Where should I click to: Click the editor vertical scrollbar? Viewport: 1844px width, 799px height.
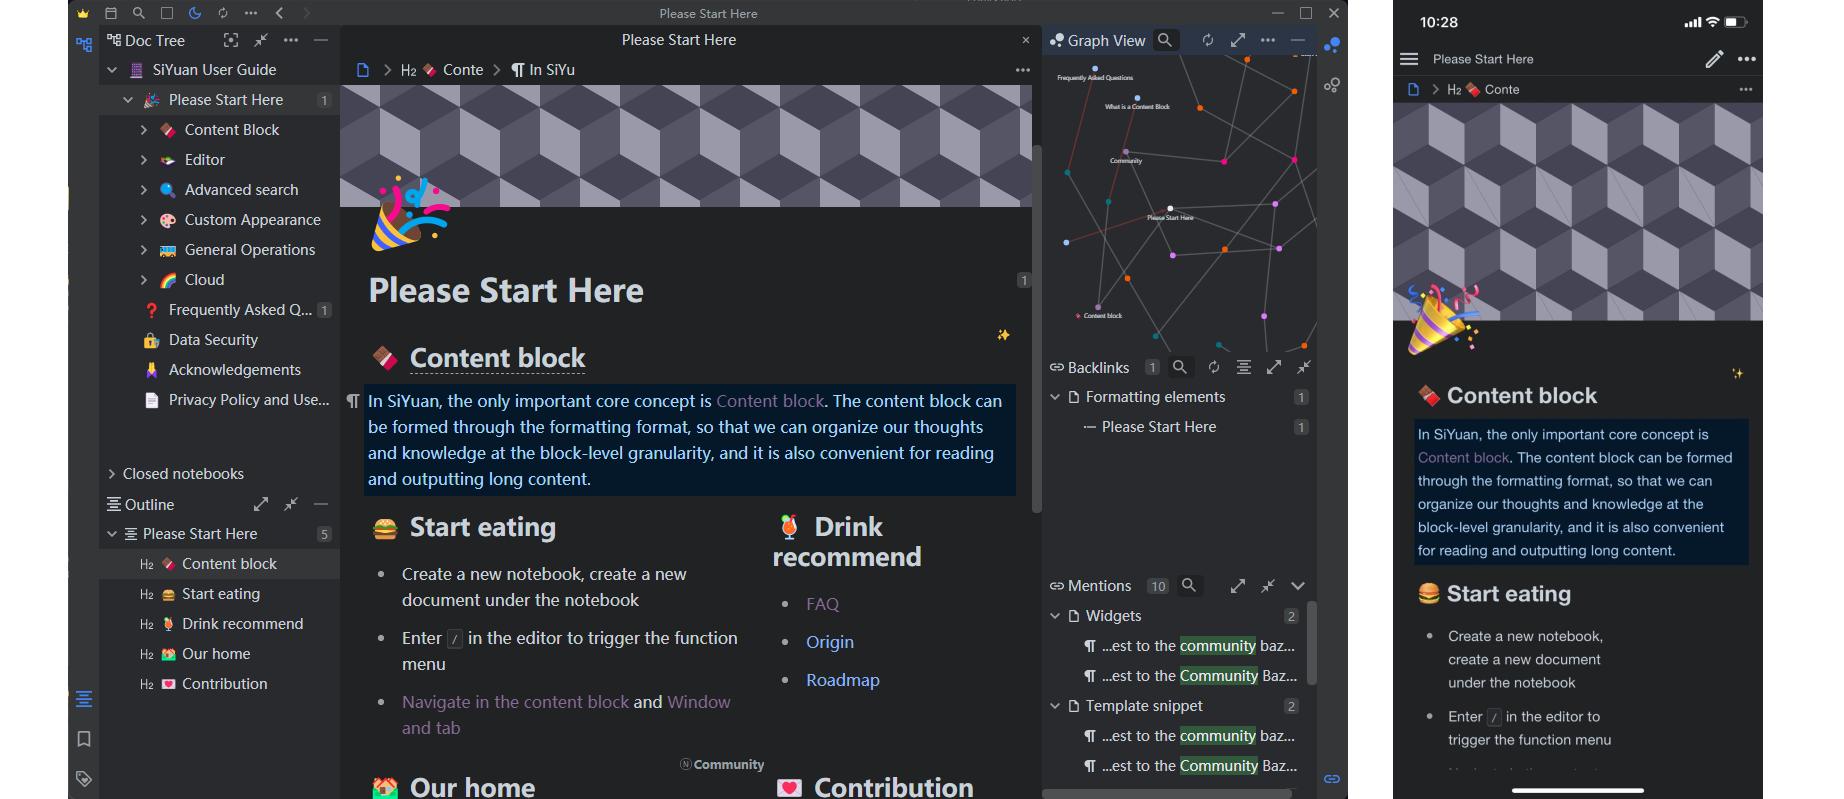point(1037,330)
